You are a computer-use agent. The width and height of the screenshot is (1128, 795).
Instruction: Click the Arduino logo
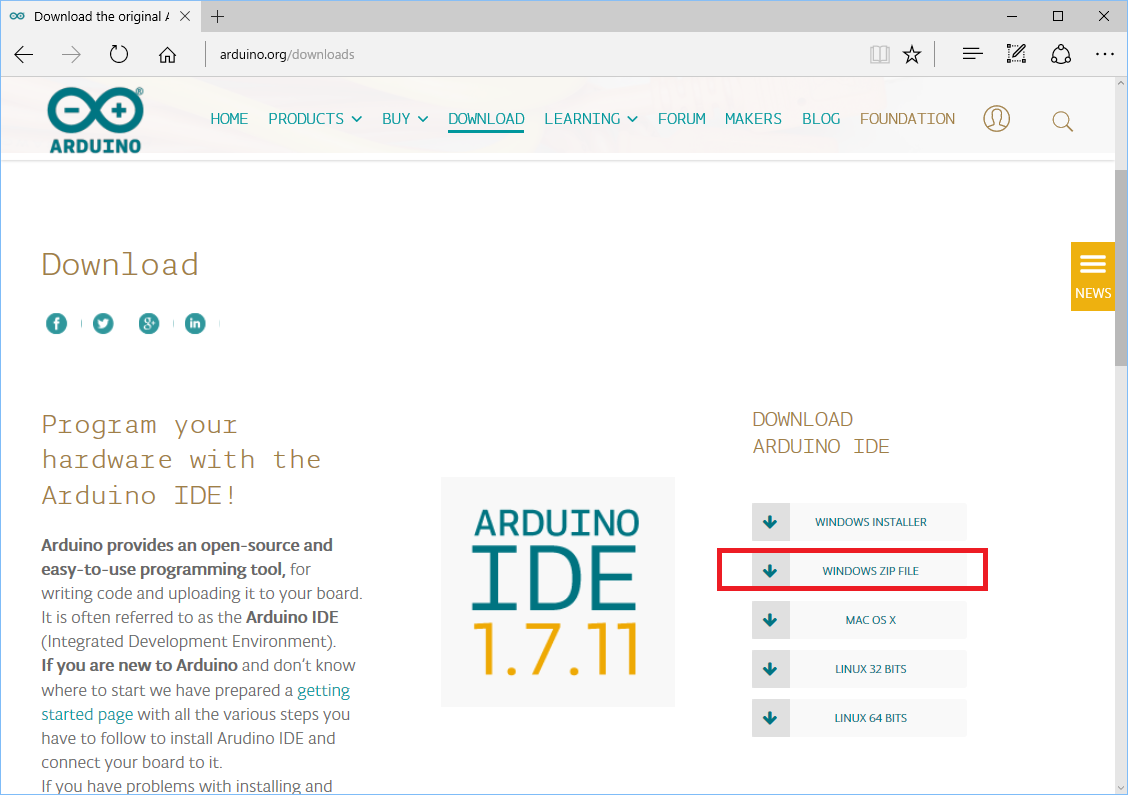pyautogui.click(x=94, y=117)
